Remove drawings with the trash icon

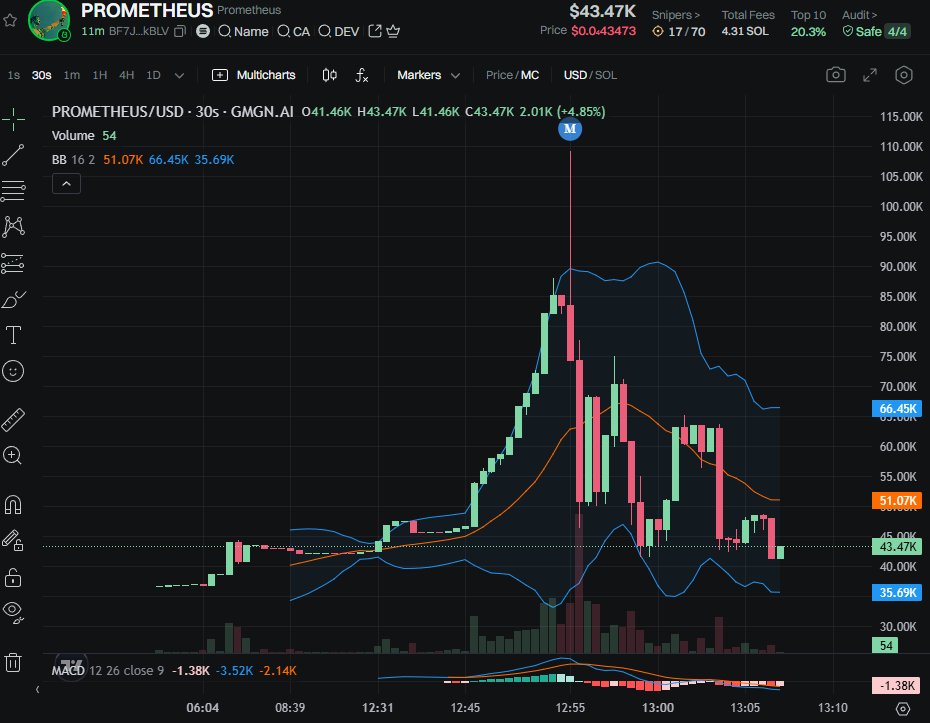pyautogui.click(x=13, y=662)
